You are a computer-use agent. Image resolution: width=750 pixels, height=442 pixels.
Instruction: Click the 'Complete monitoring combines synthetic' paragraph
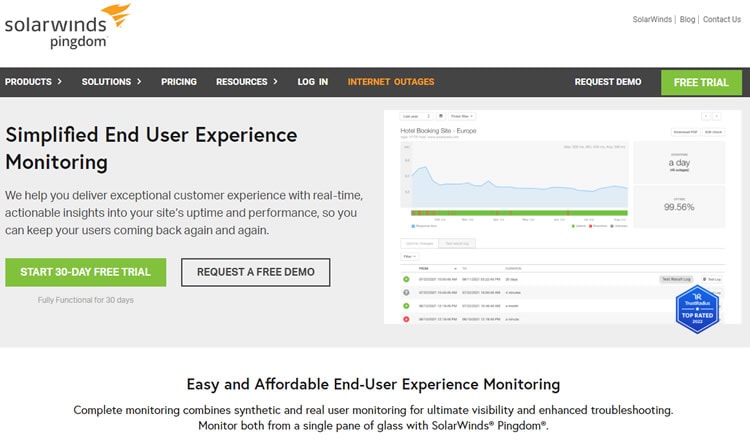tap(373, 418)
